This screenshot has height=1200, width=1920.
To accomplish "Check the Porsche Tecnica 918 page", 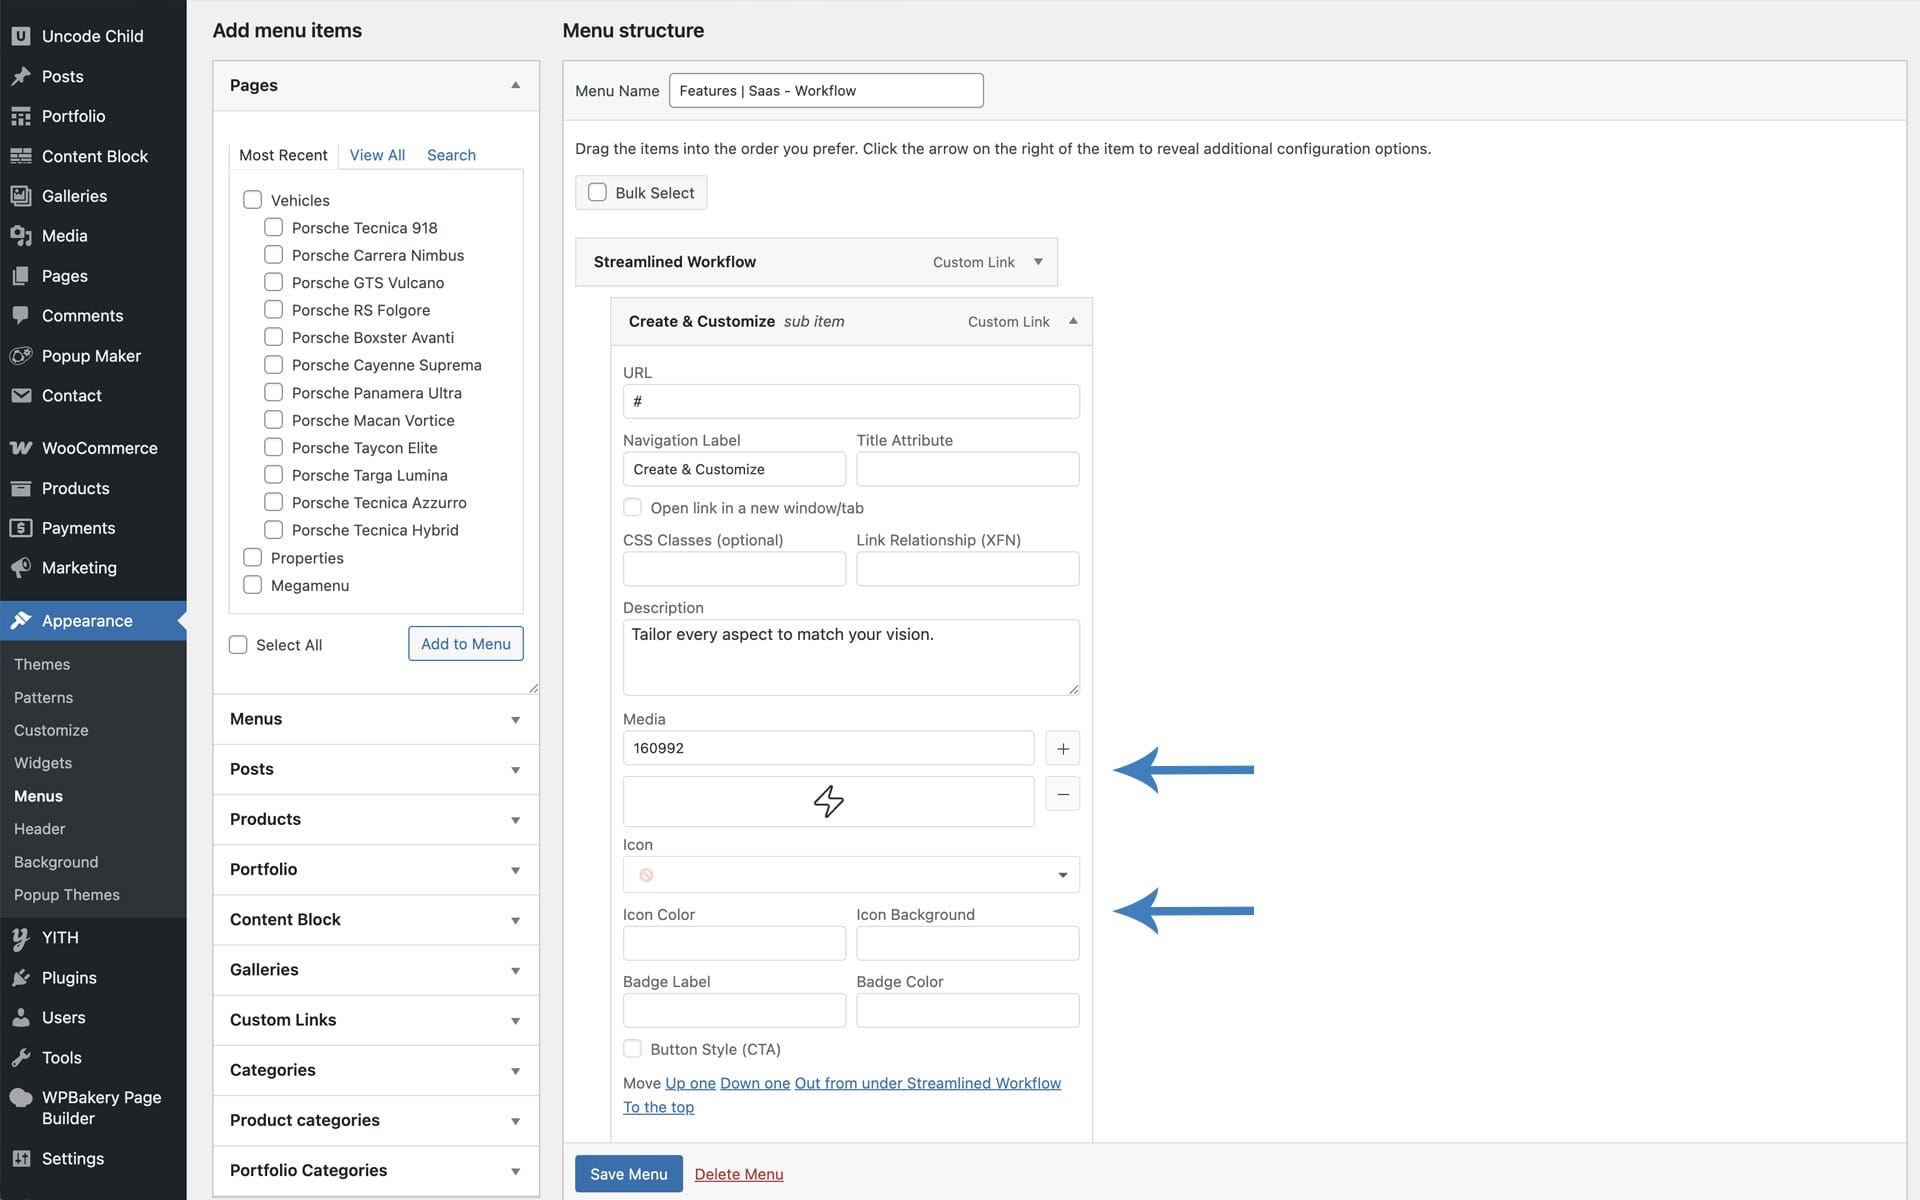I will coord(273,227).
